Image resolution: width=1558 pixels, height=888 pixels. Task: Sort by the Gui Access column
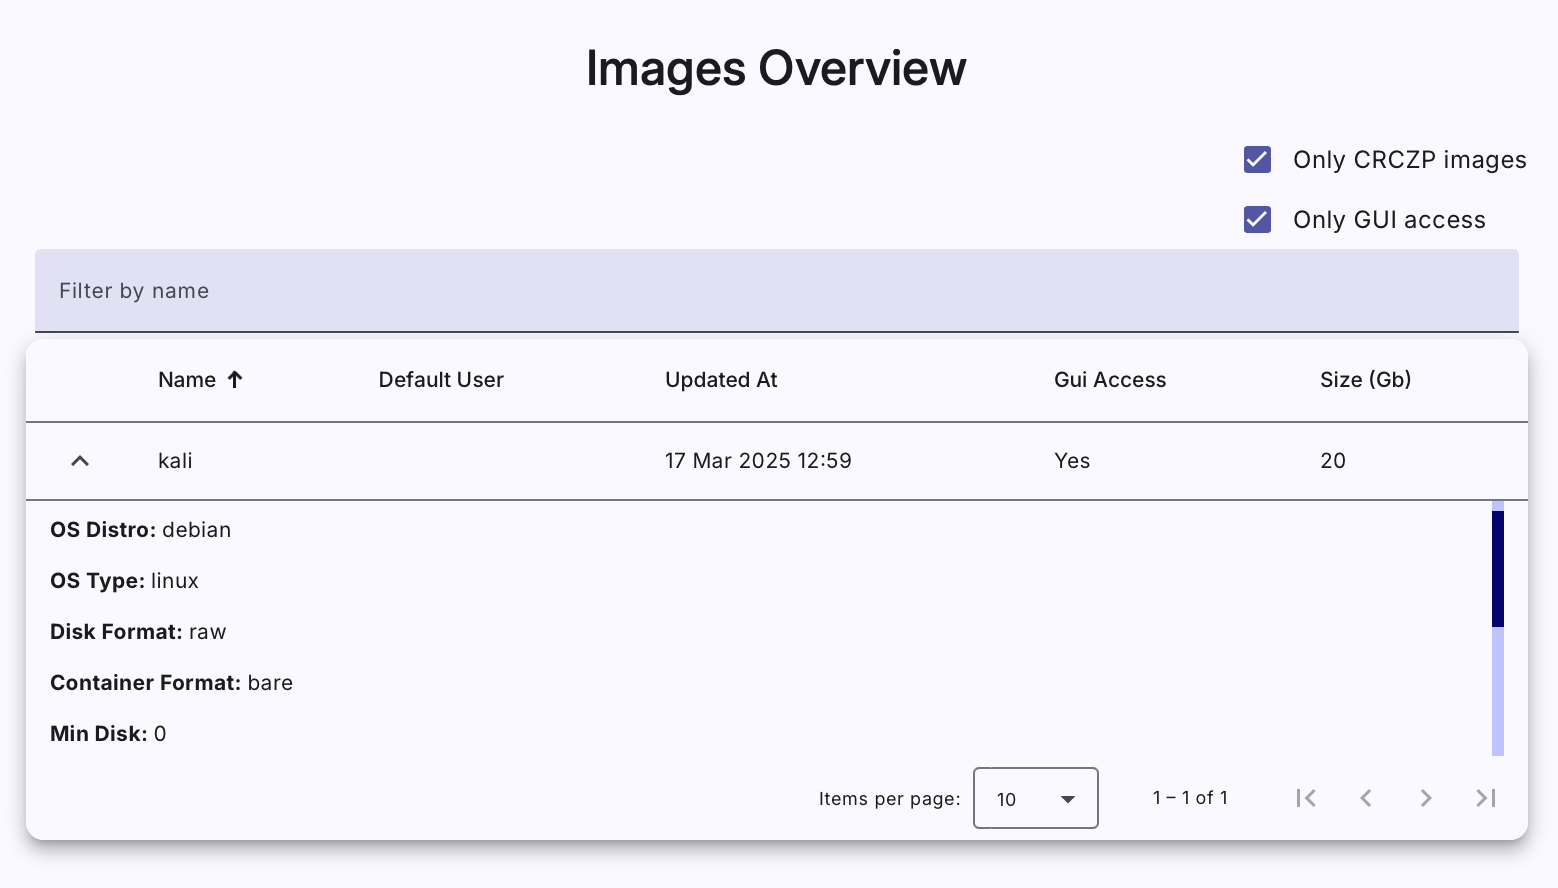click(x=1110, y=380)
